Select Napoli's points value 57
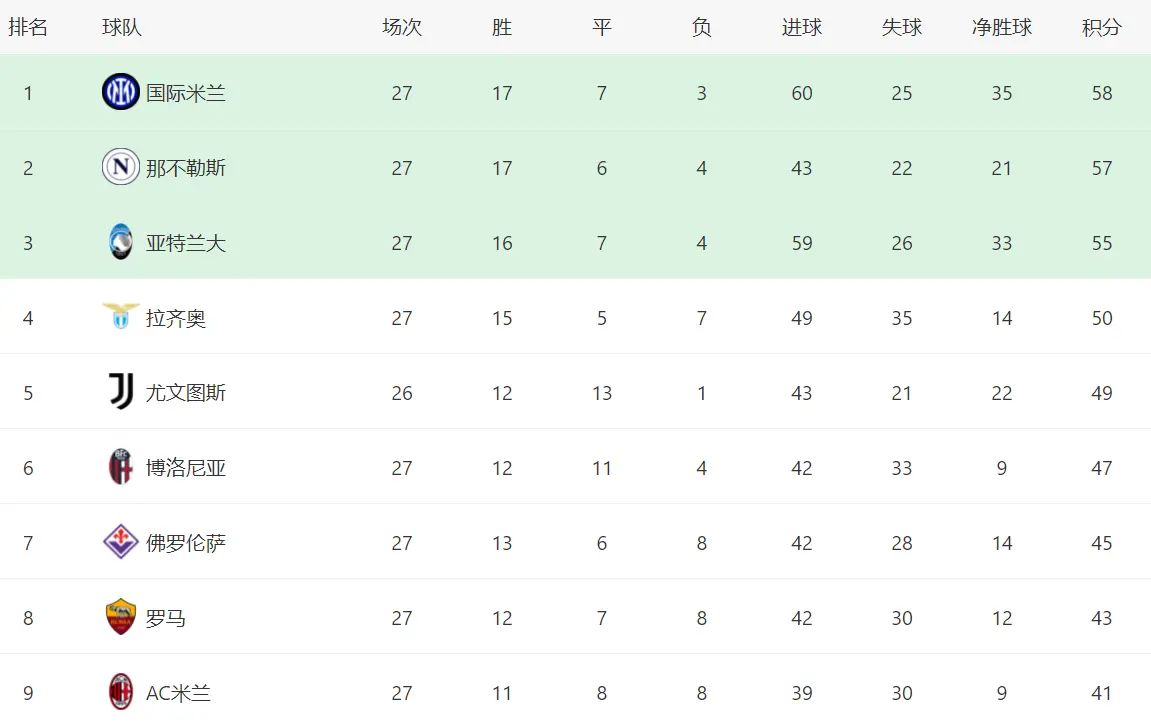This screenshot has width=1151, height=723. coord(1102,168)
